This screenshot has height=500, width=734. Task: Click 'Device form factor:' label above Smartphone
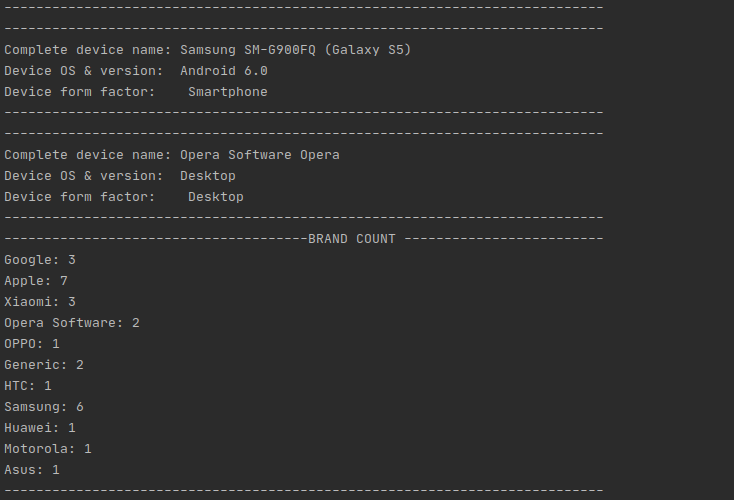point(80,92)
